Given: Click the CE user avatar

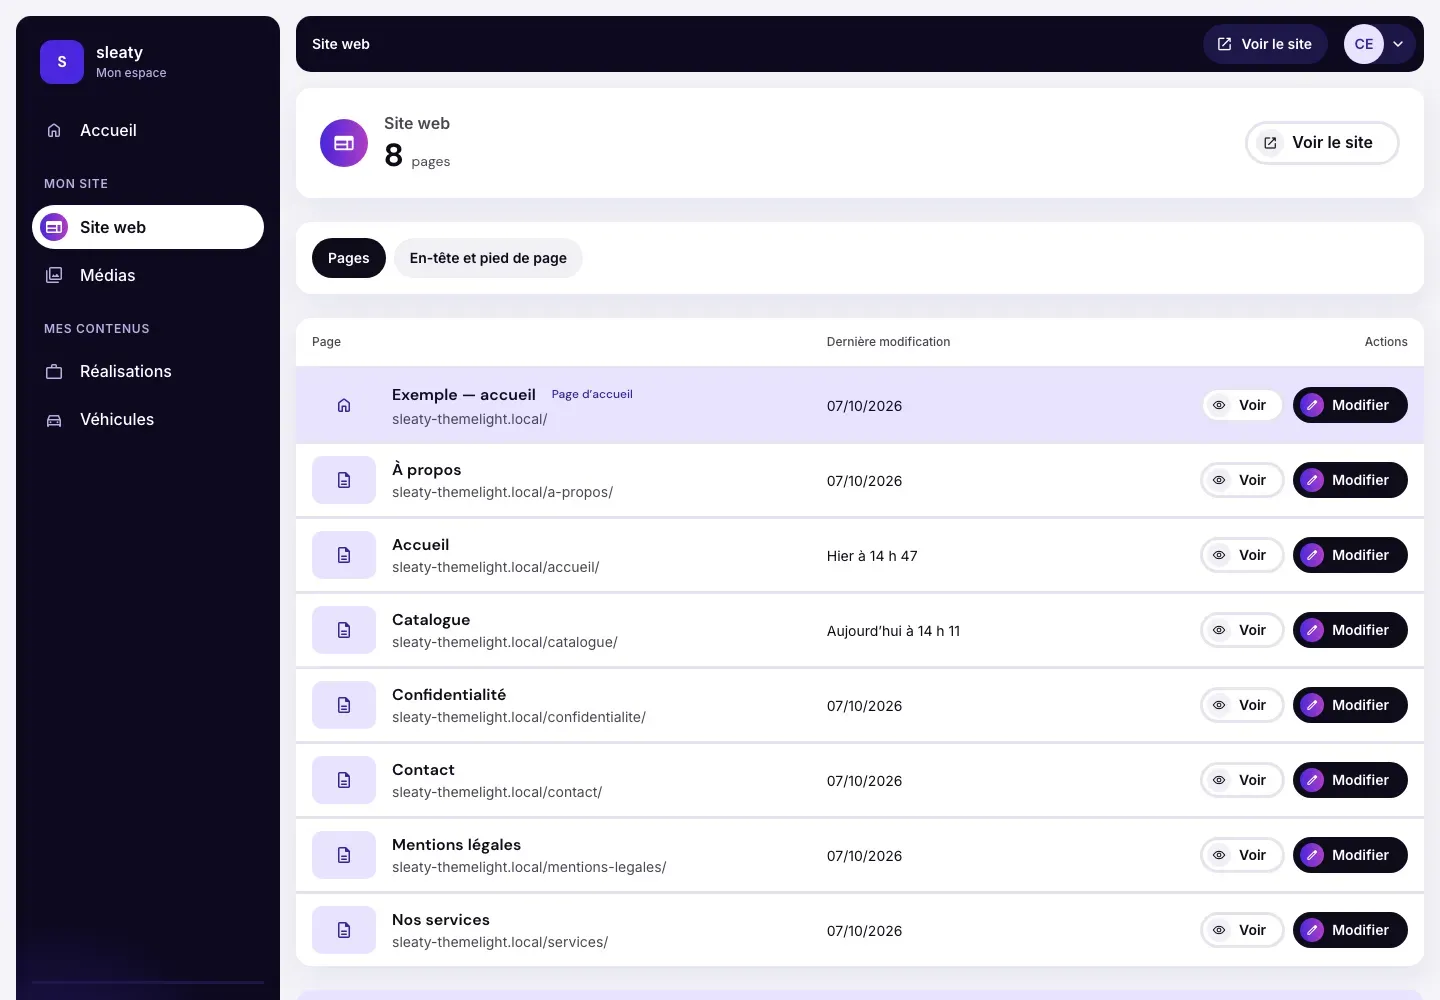Looking at the screenshot, I should pos(1364,44).
